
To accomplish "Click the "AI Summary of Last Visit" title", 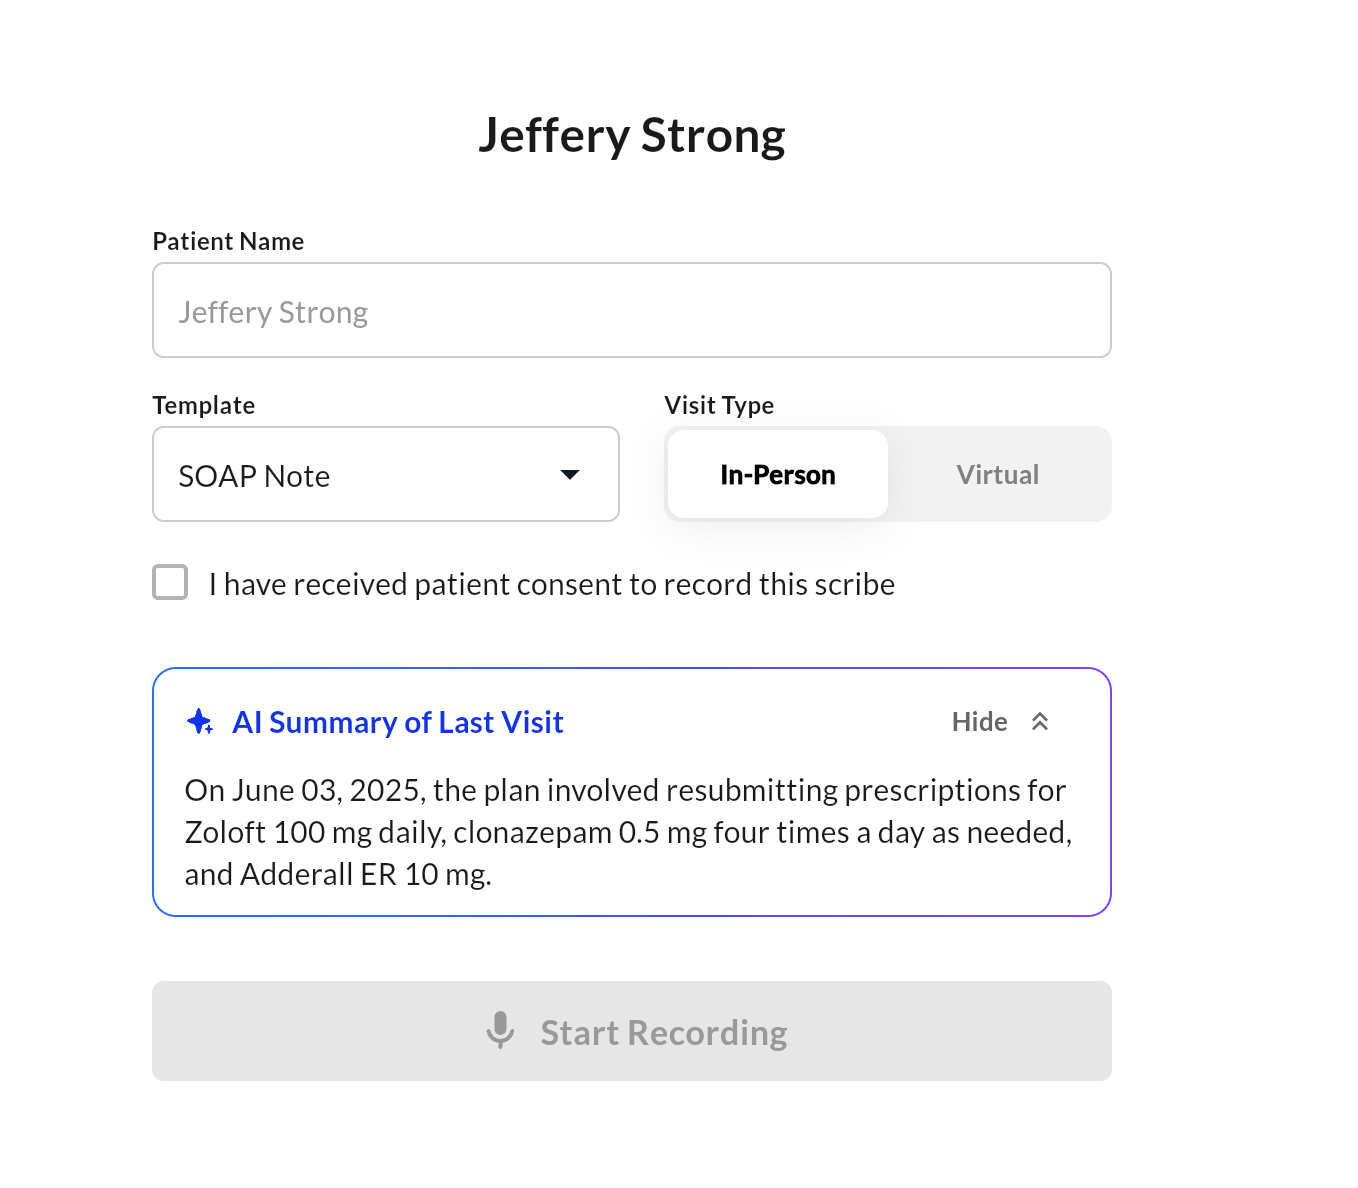I will (398, 722).
